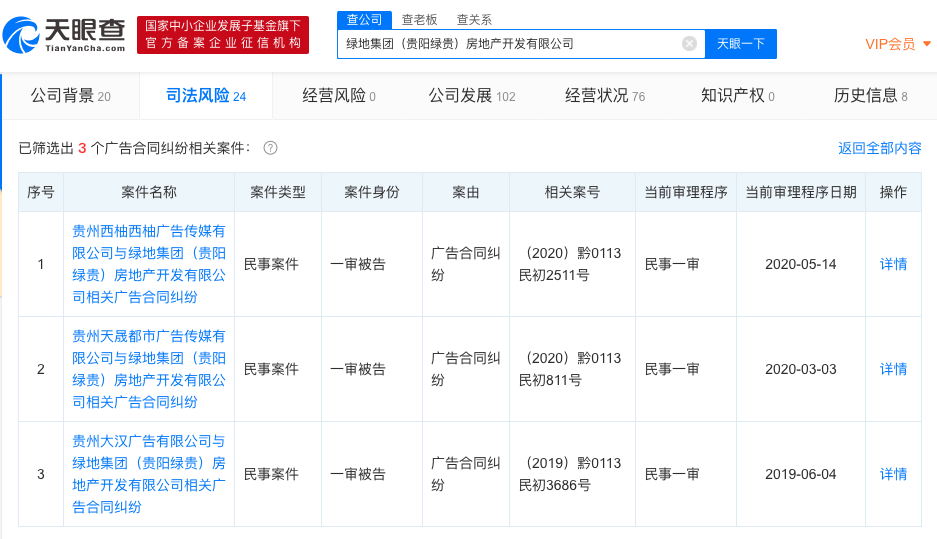This screenshot has width=937, height=539.
Task: Click the case number (2019)黔0113民初3686号
Action: coord(570,474)
